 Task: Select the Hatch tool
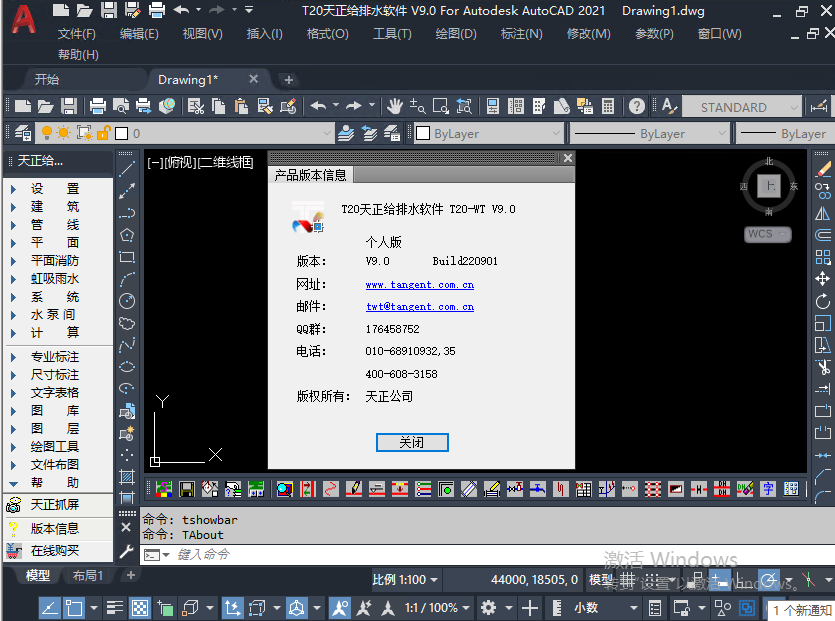127,477
